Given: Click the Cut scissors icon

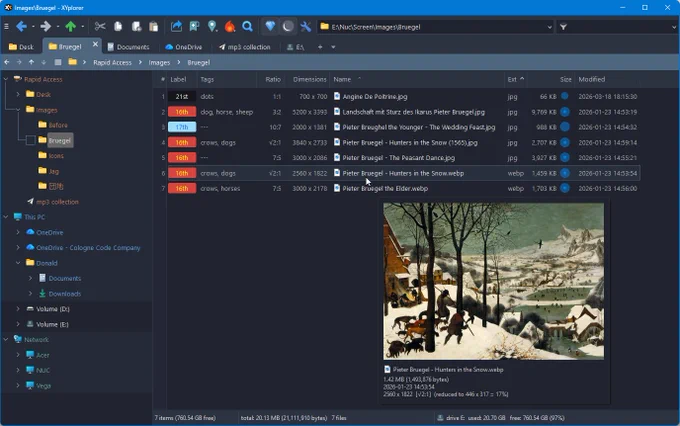Looking at the screenshot, I should 100,27.
